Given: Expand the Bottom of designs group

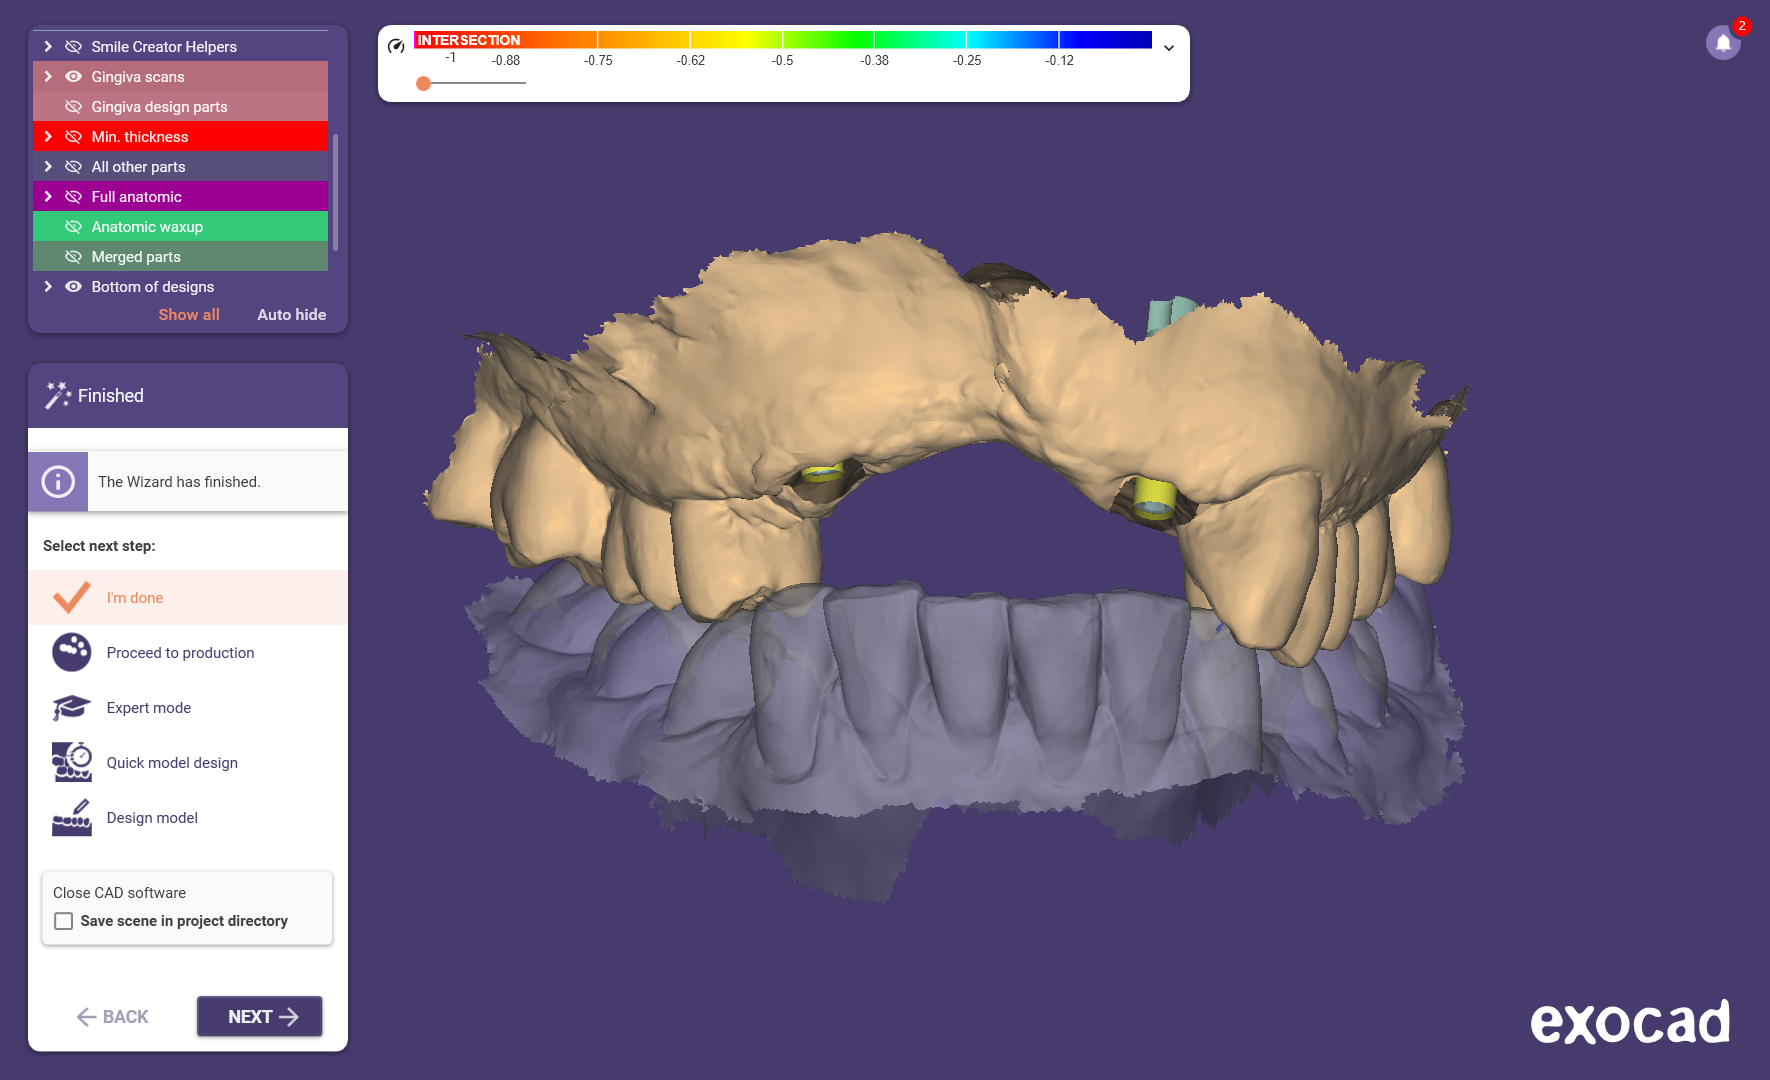Looking at the screenshot, I should click(x=48, y=287).
